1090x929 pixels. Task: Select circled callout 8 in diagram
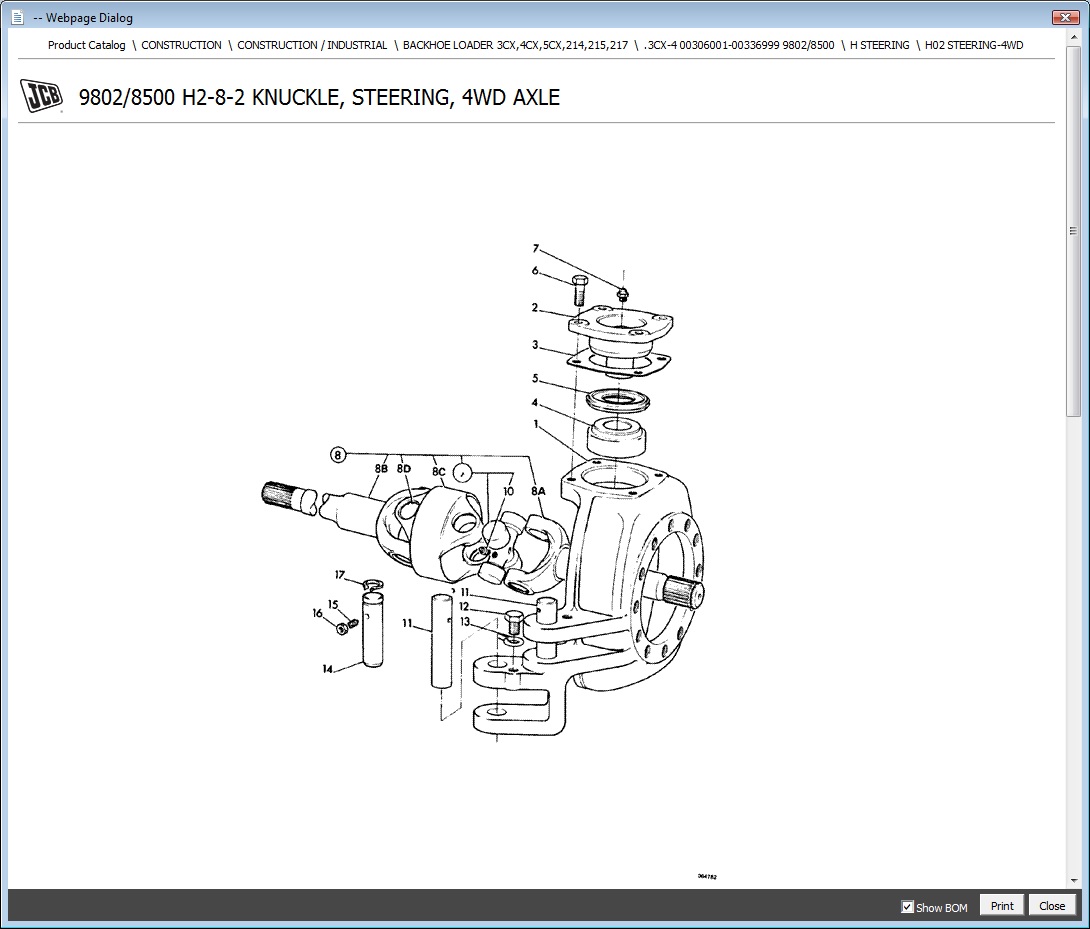[338, 455]
